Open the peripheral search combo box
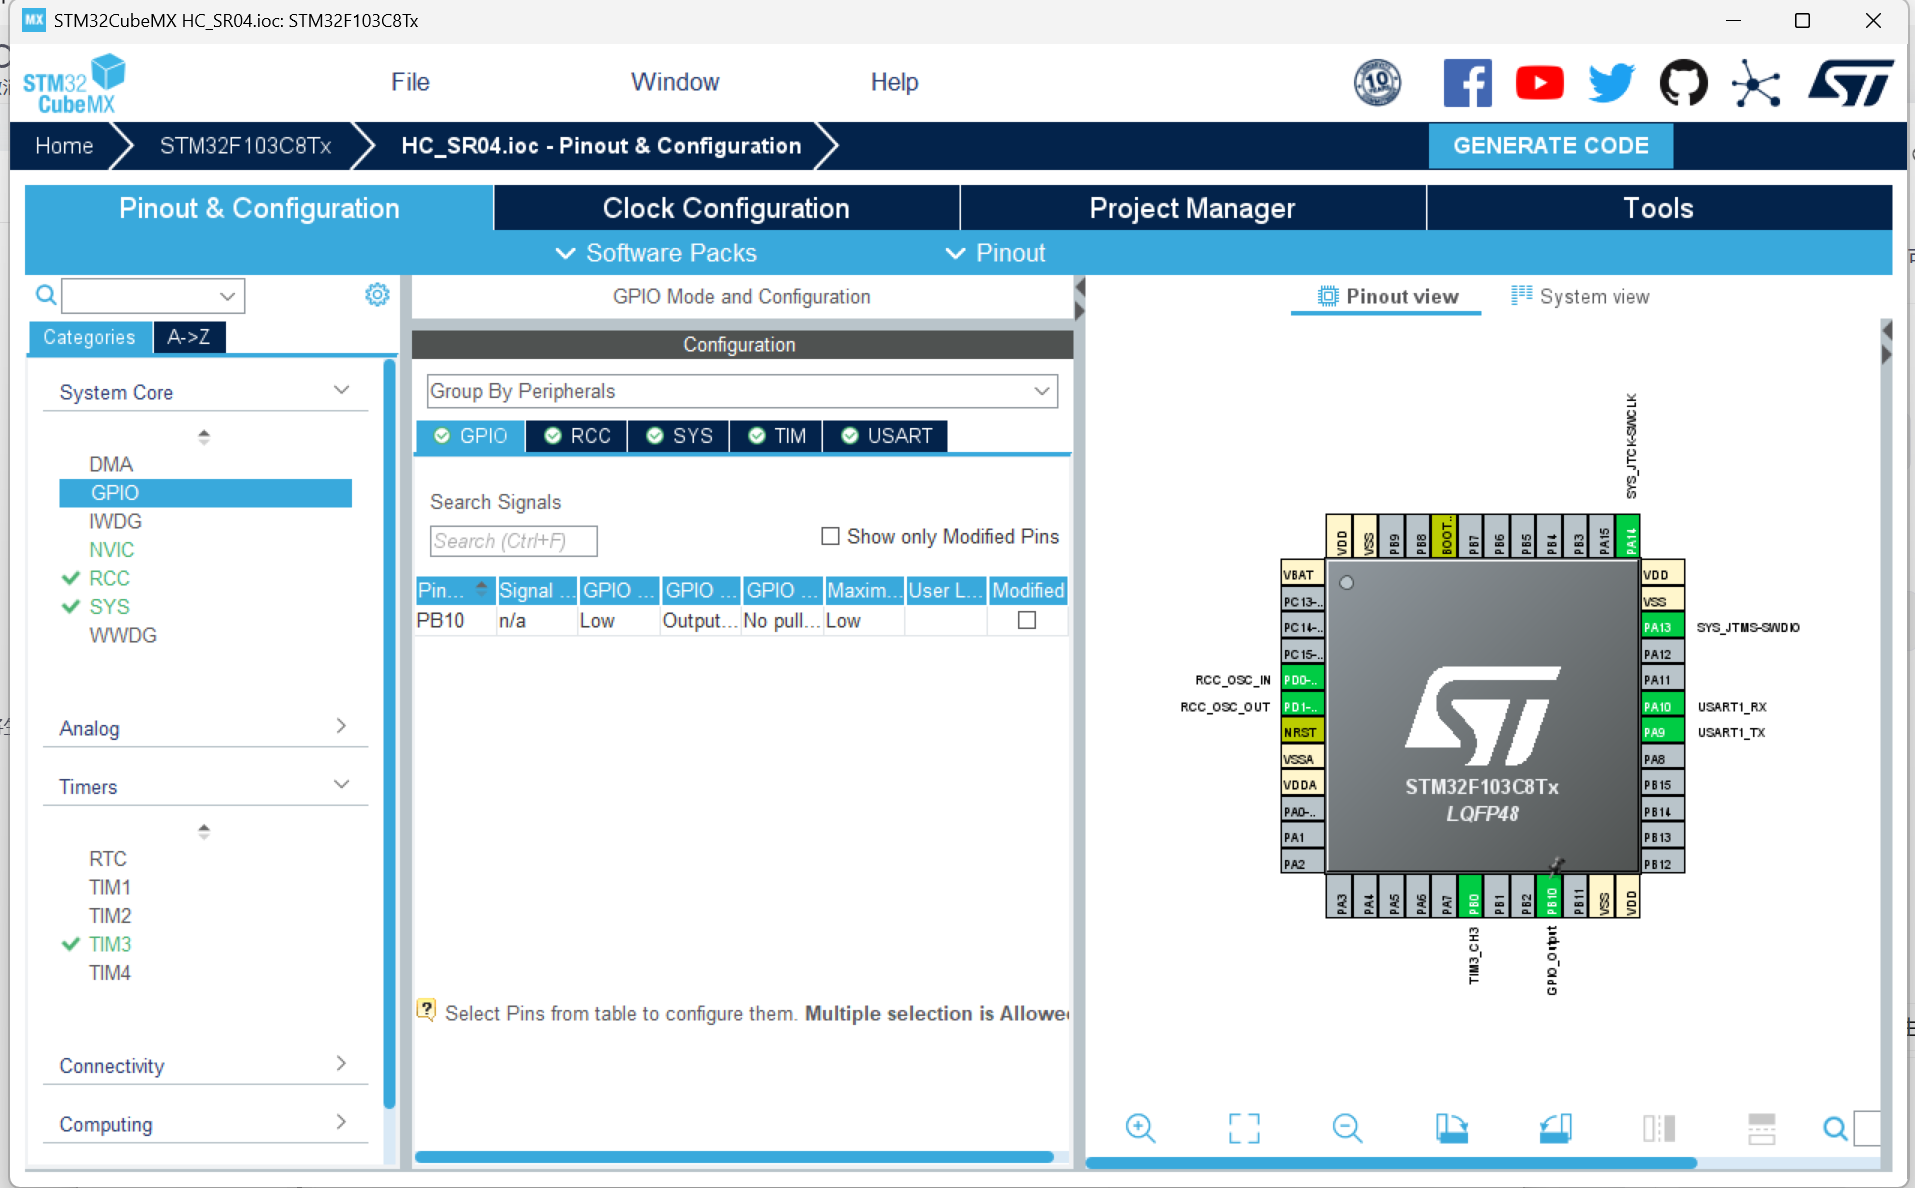This screenshot has width=1915, height=1188. click(153, 296)
